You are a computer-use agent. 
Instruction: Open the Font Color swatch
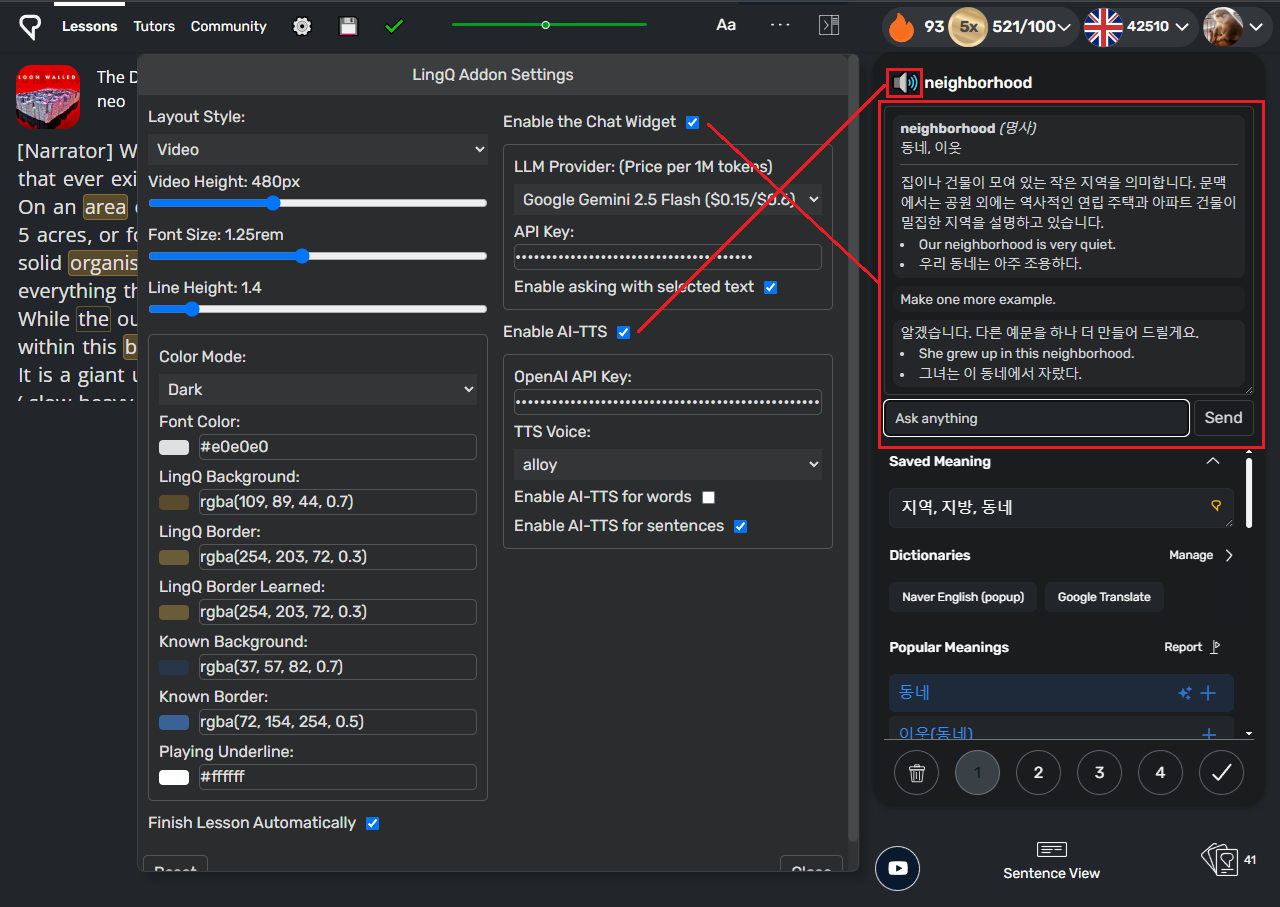174,447
